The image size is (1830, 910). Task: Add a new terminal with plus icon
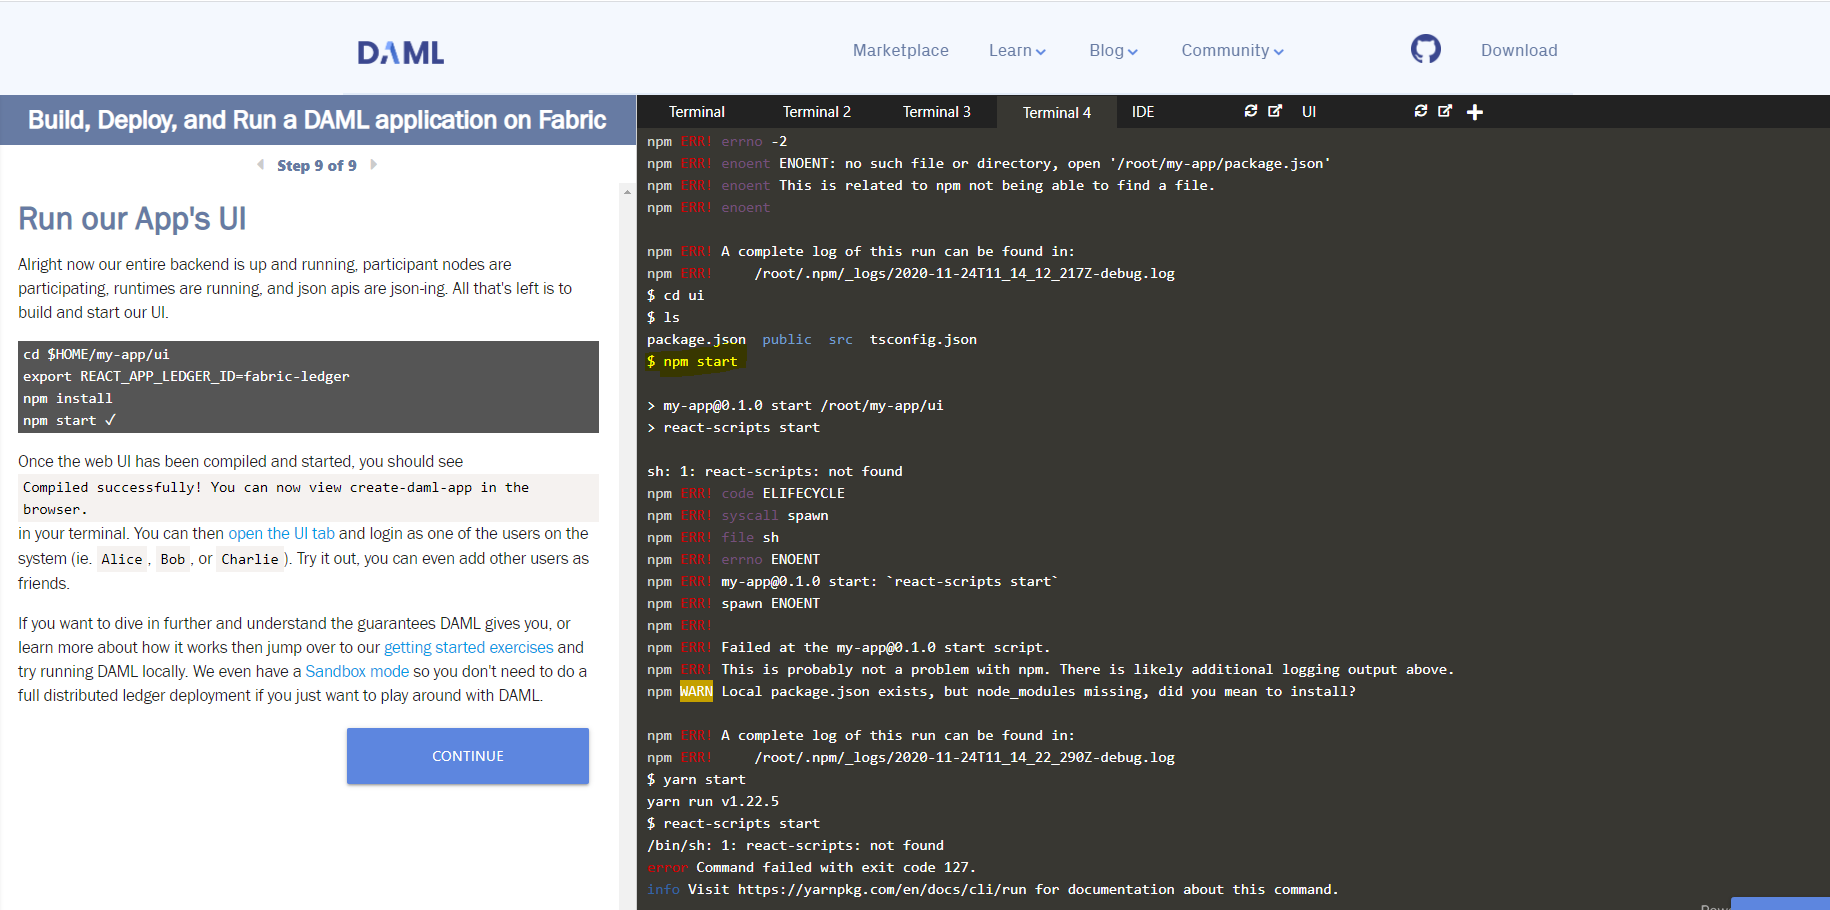1475,112
